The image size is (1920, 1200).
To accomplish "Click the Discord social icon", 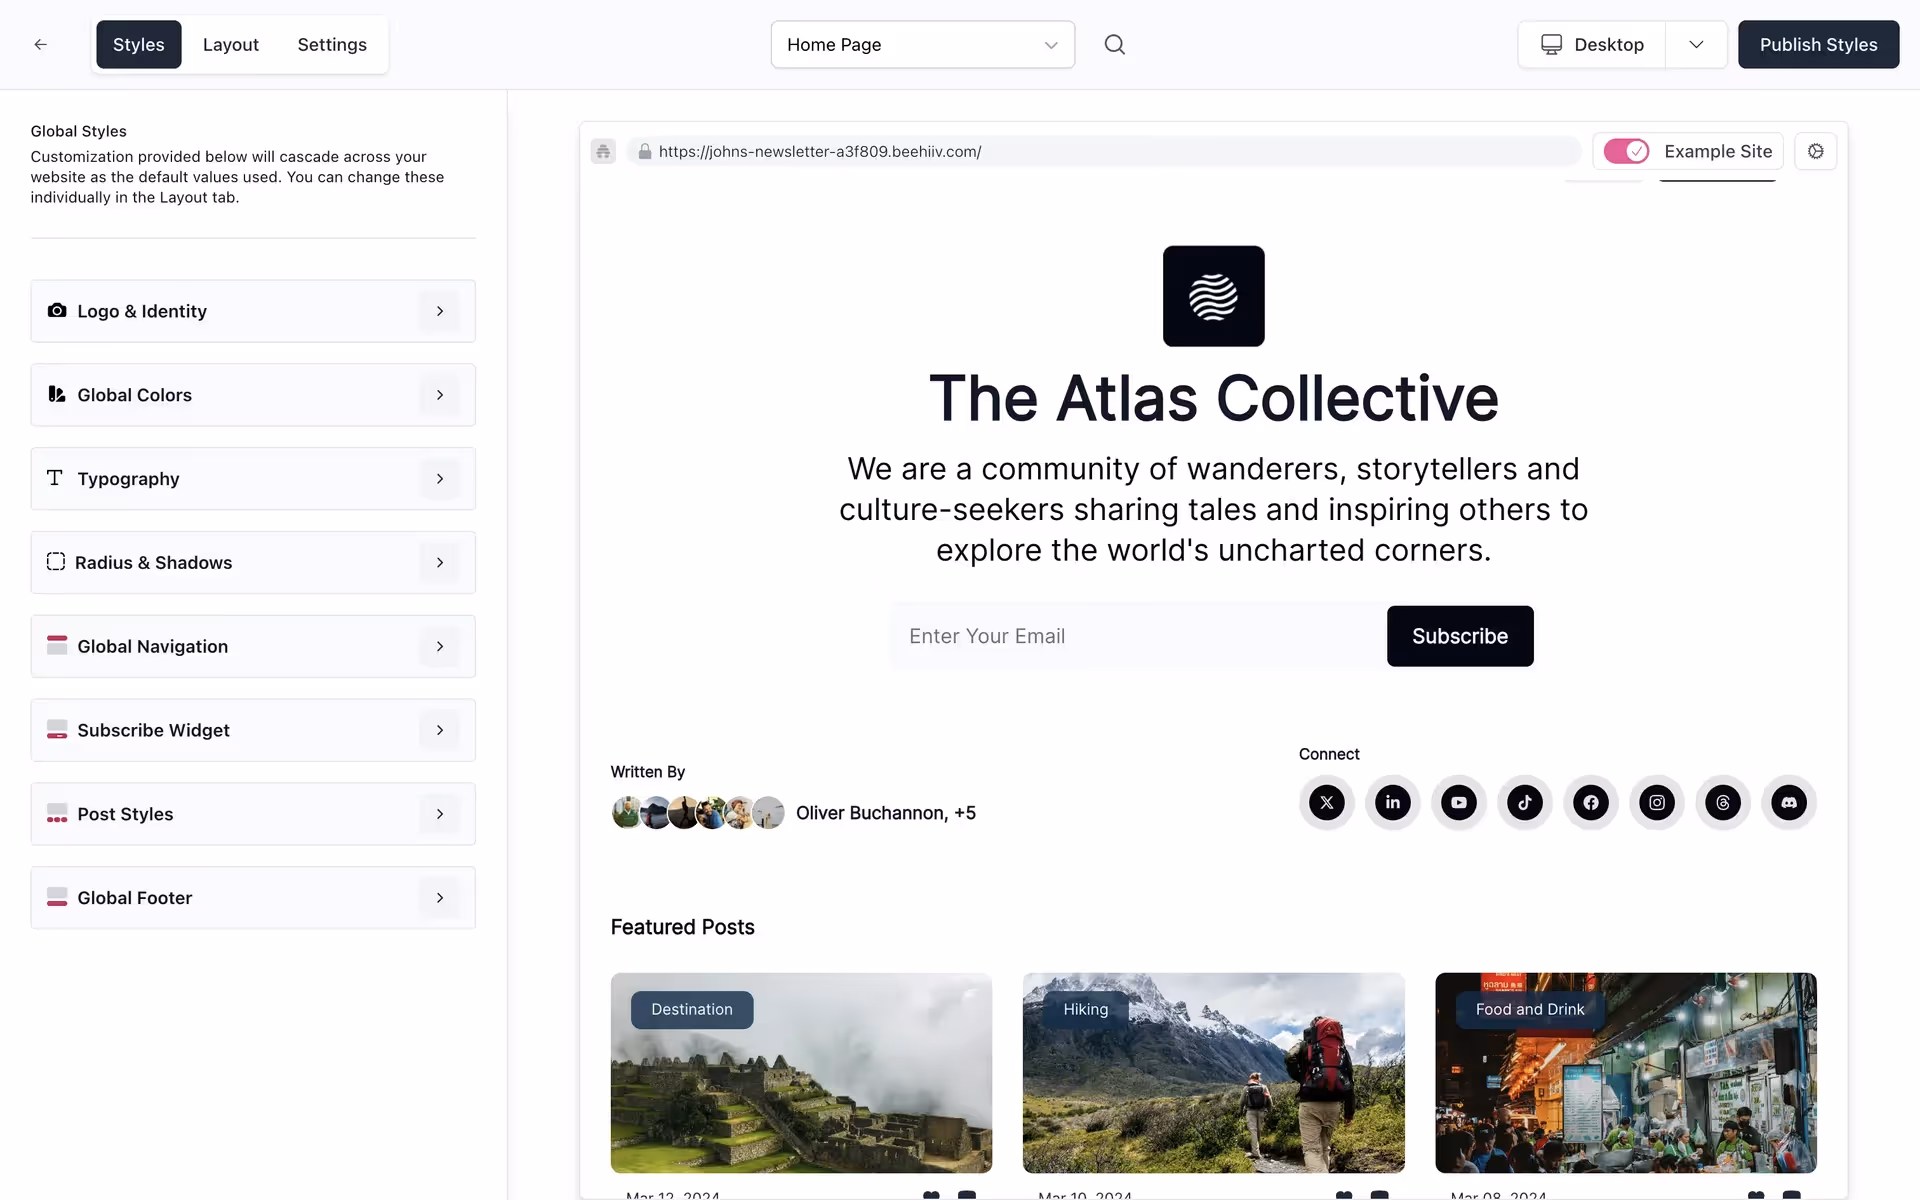I will [1788, 802].
